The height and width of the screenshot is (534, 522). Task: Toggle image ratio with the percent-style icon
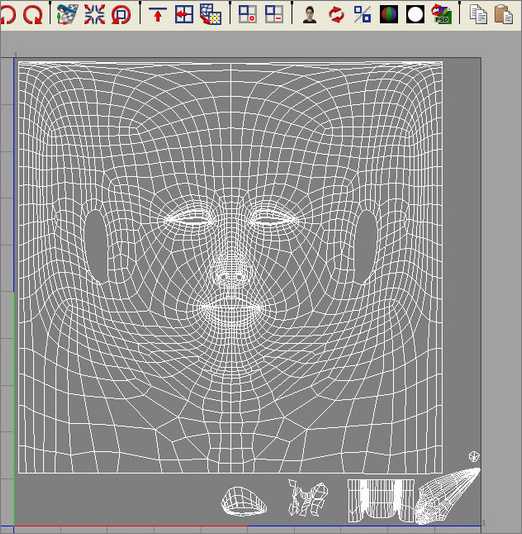[362, 15]
